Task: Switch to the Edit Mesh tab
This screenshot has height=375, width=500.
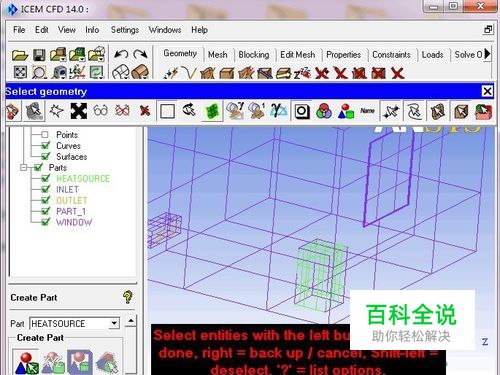Action: (x=297, y=55)
